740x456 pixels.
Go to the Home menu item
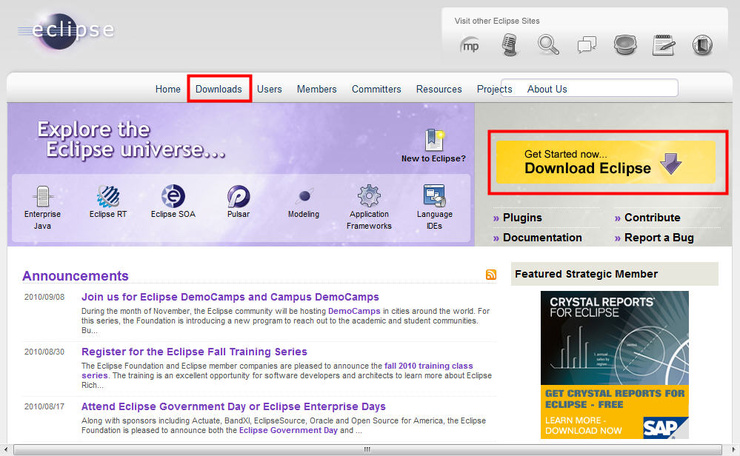click(168, 89)
